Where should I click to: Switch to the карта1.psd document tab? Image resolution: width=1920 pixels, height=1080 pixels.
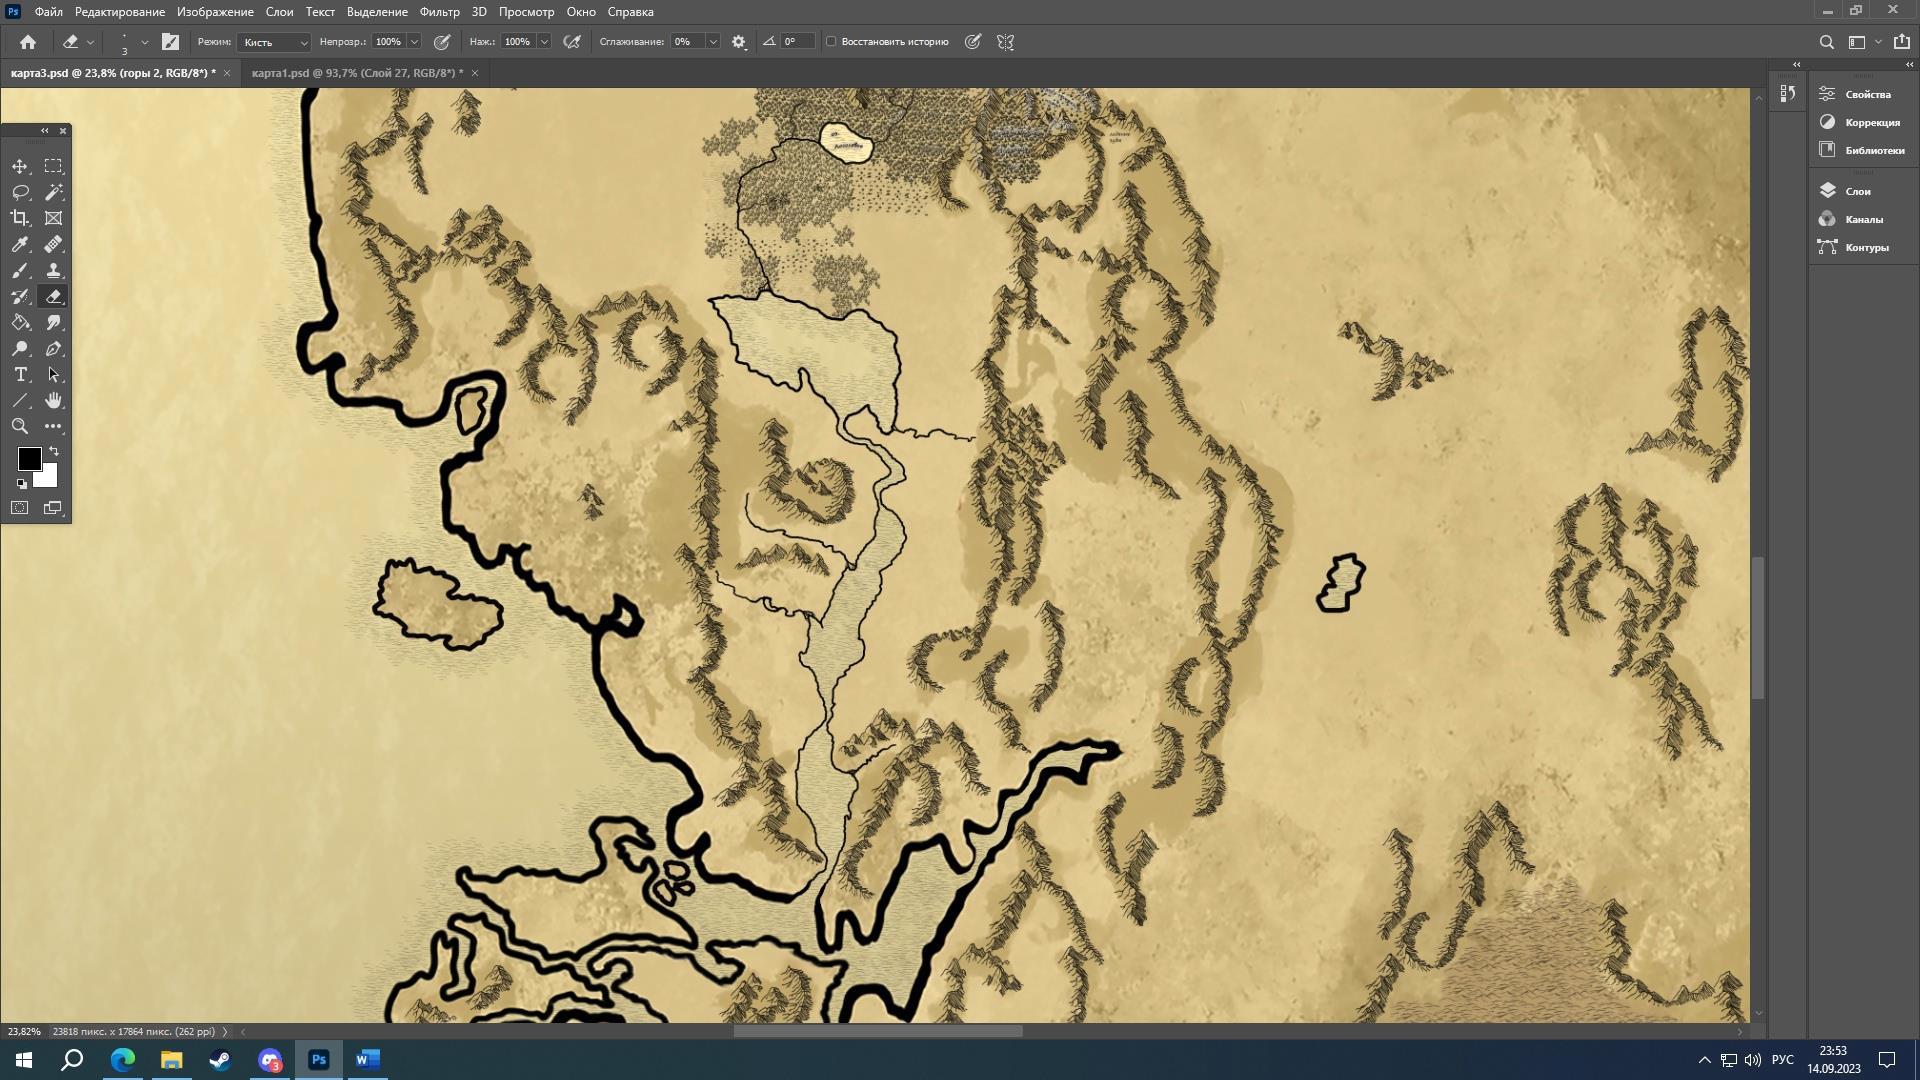[357, 73]
